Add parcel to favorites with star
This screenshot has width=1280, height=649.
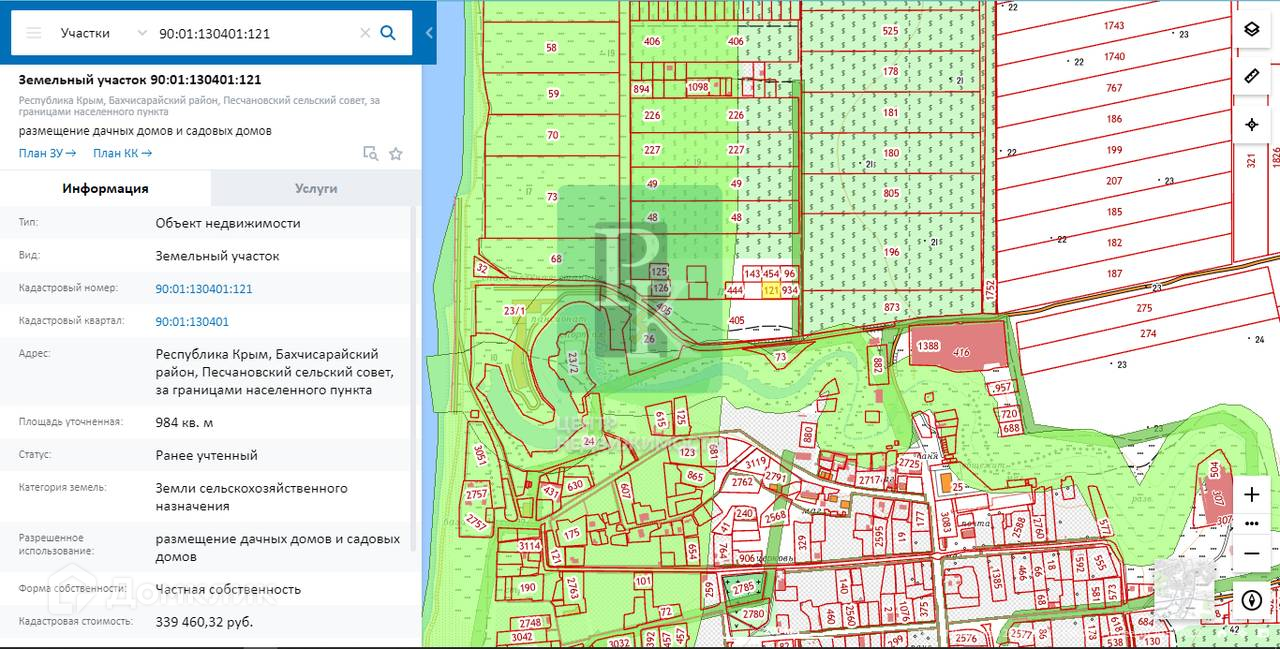coord(396,153)
